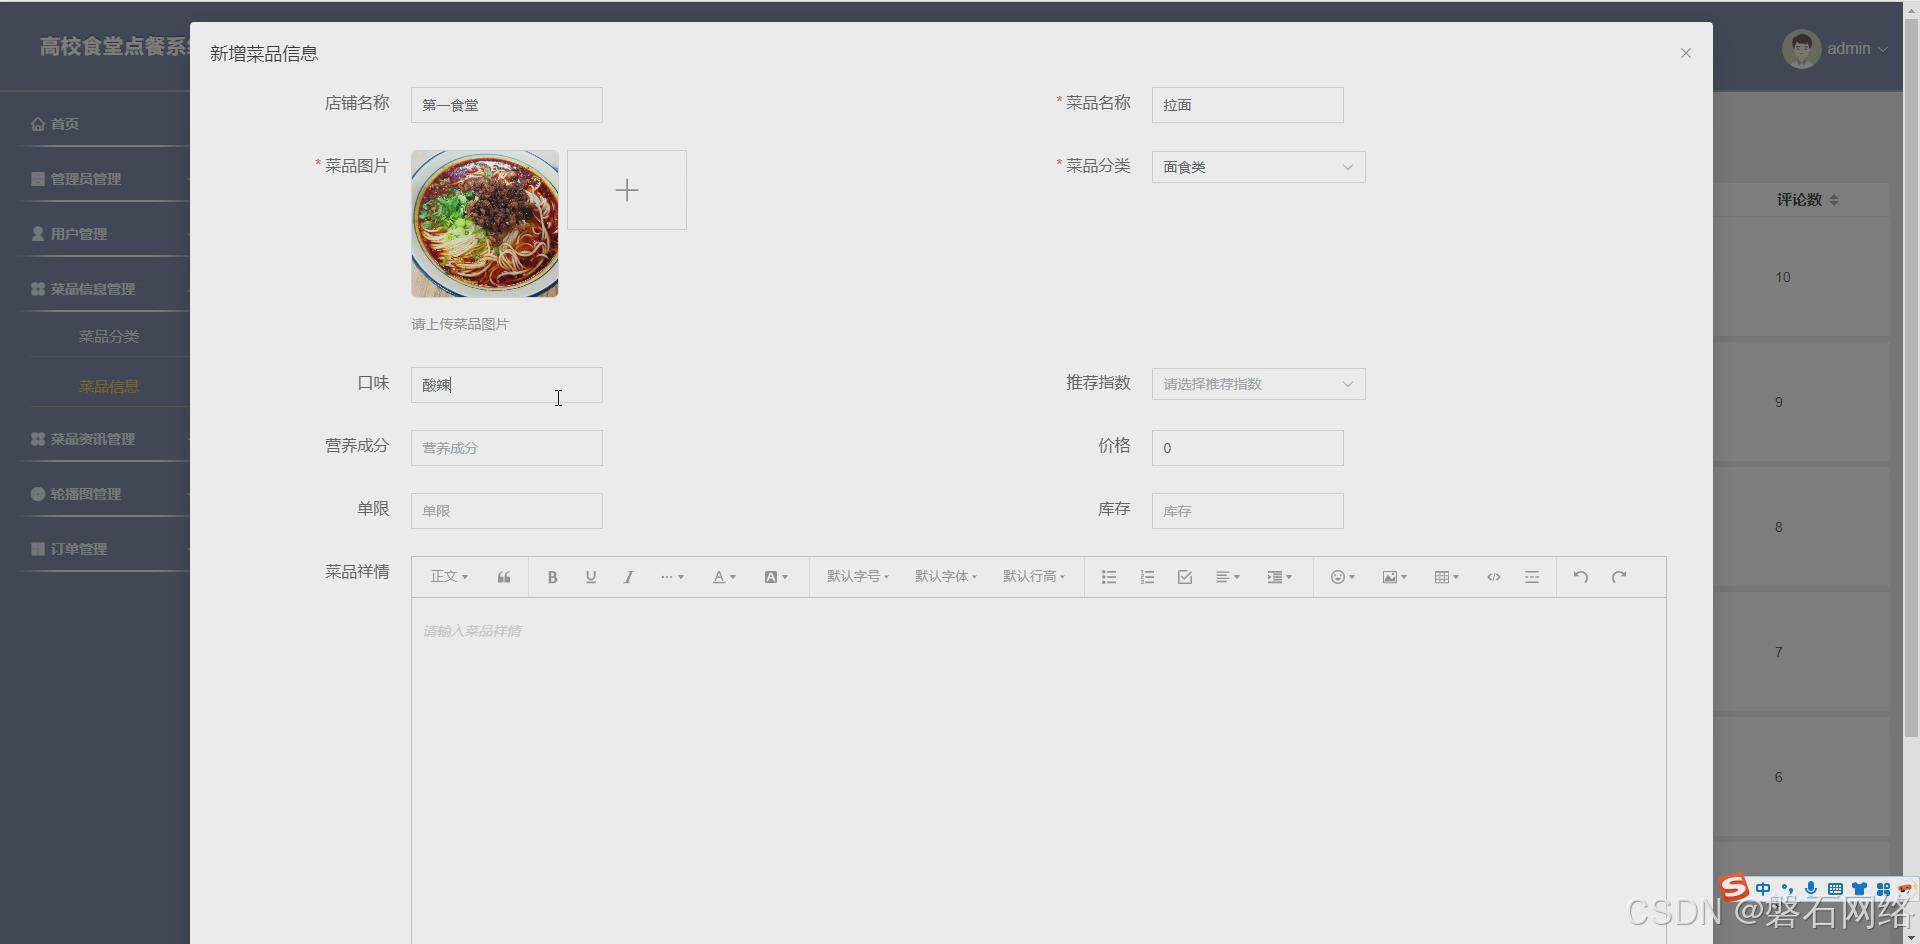Open the 默认行高 line height dropdown

[1033, 577]
